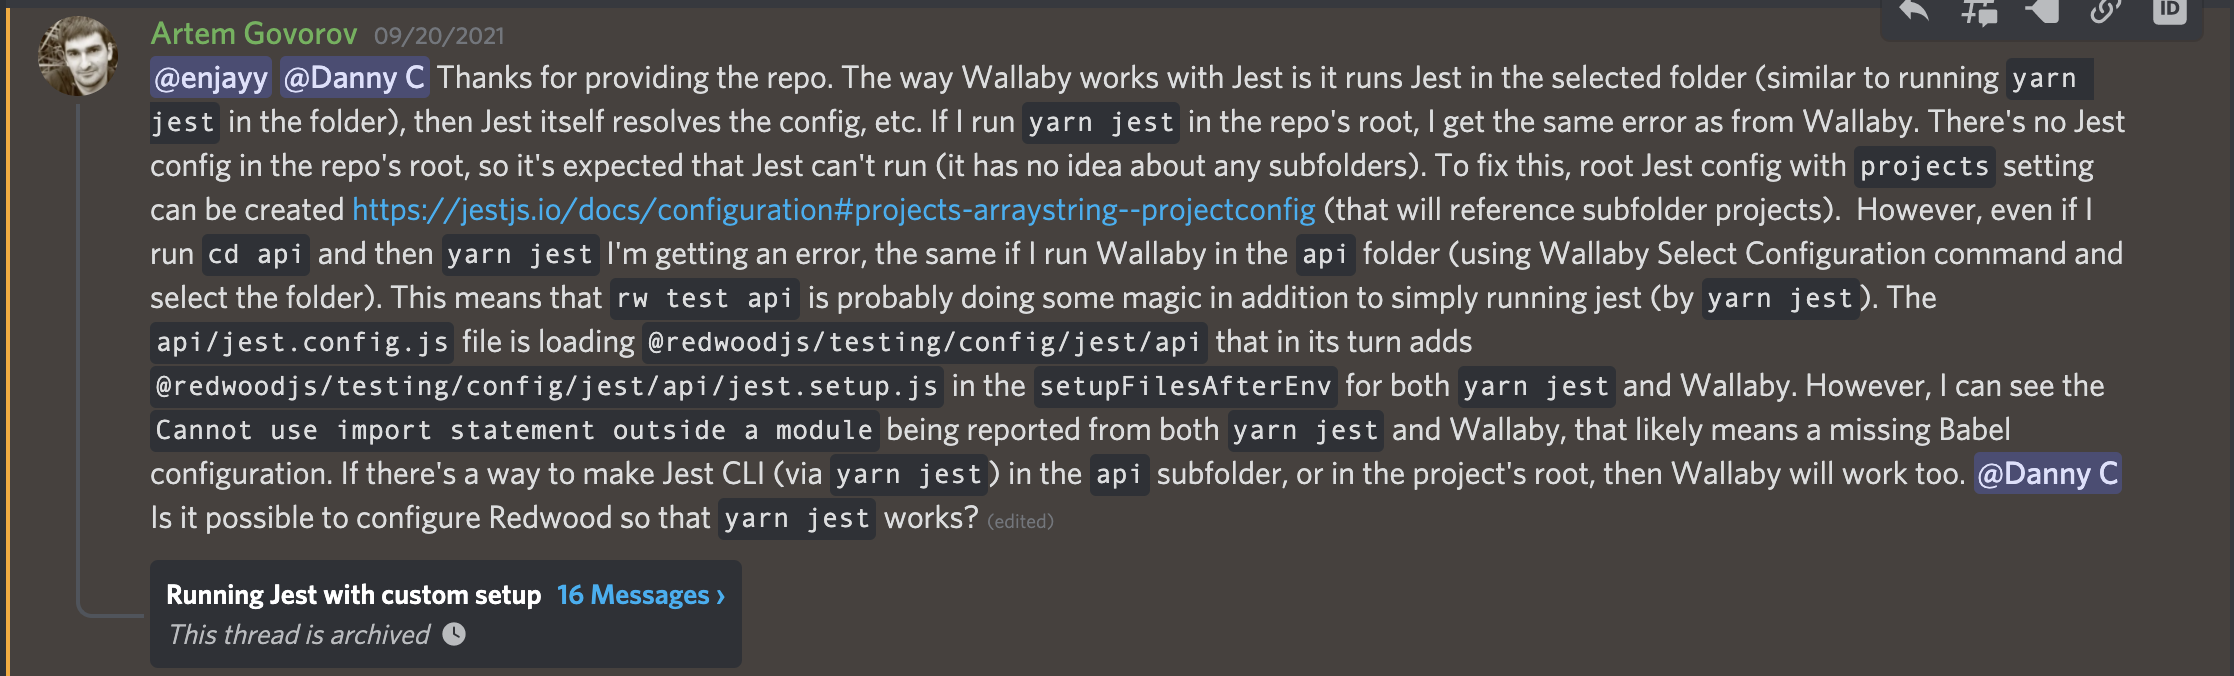The image size is (2234, 676).
Task: Copy the message ID
Action: pyautogui.click(x=2169, y=12)
